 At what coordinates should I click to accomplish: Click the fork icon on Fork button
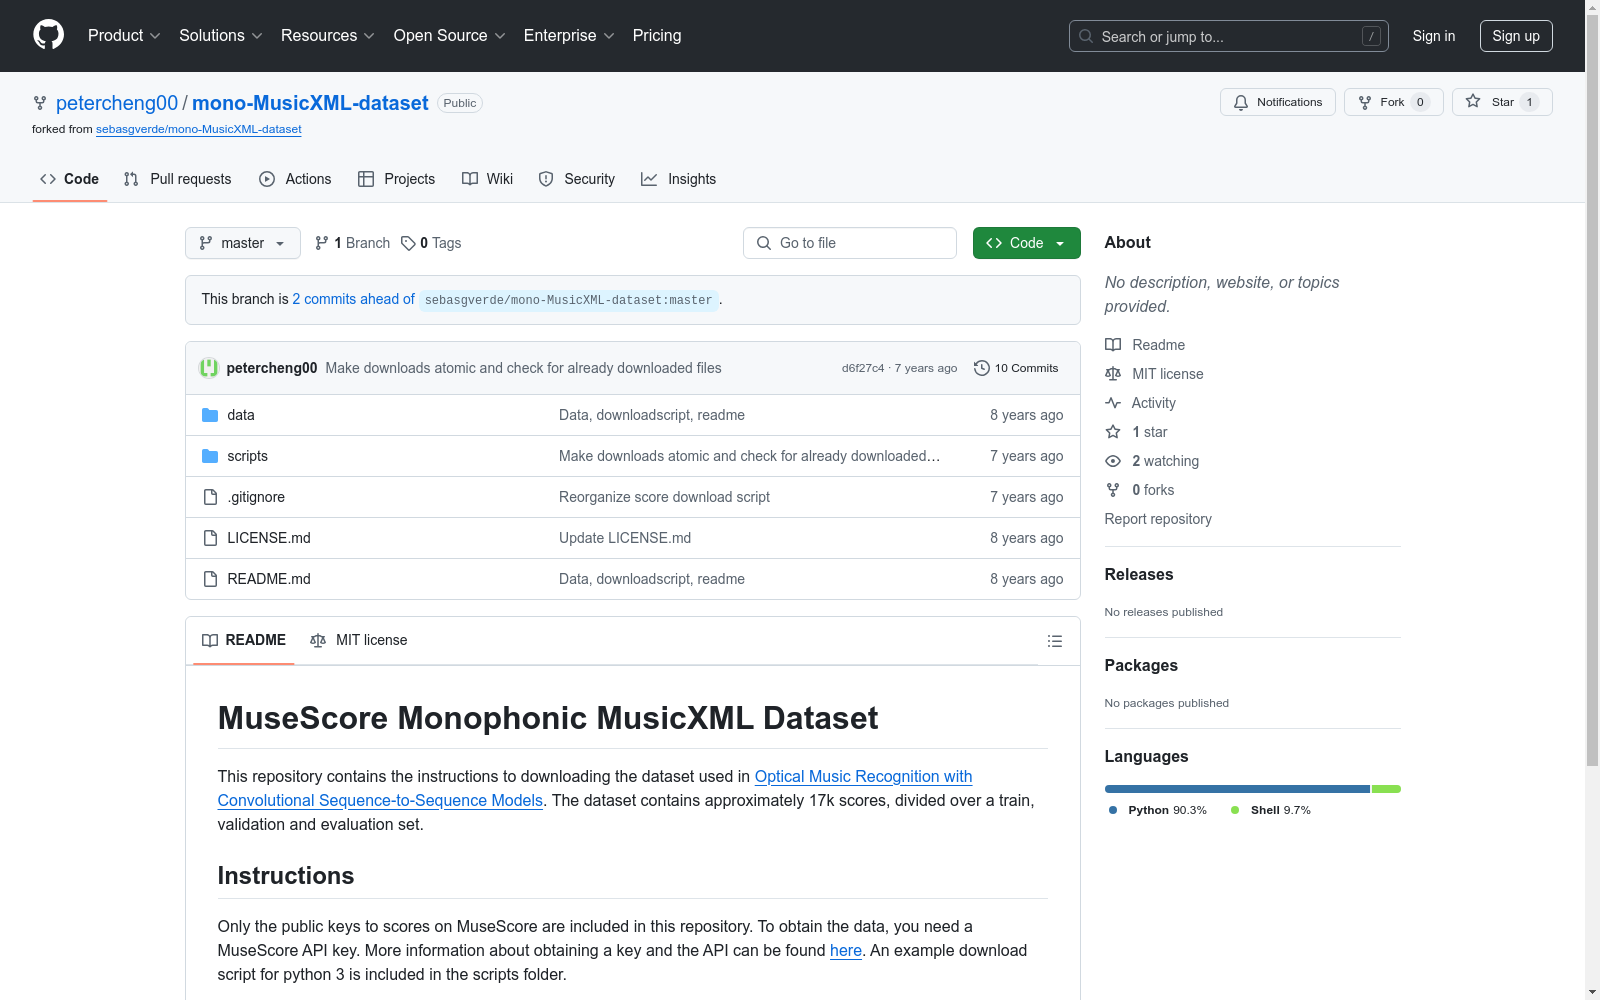click(1365, 102)
